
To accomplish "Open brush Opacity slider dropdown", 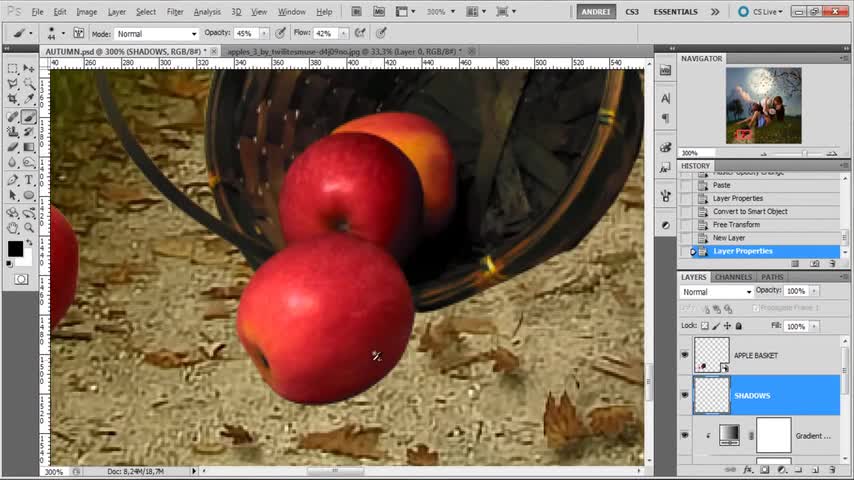I will [x=264, y=34].
